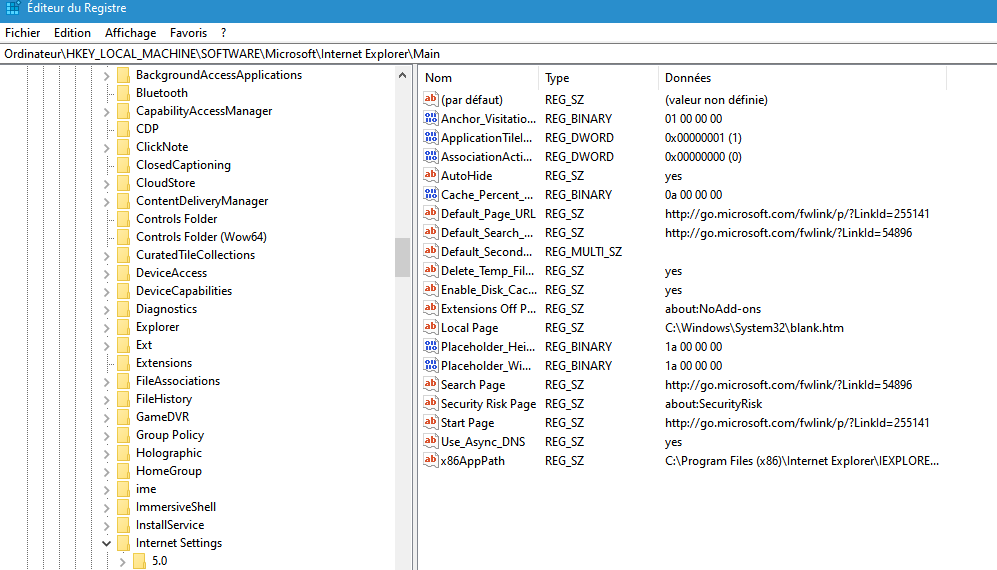Open the Affichage menu

130,32
